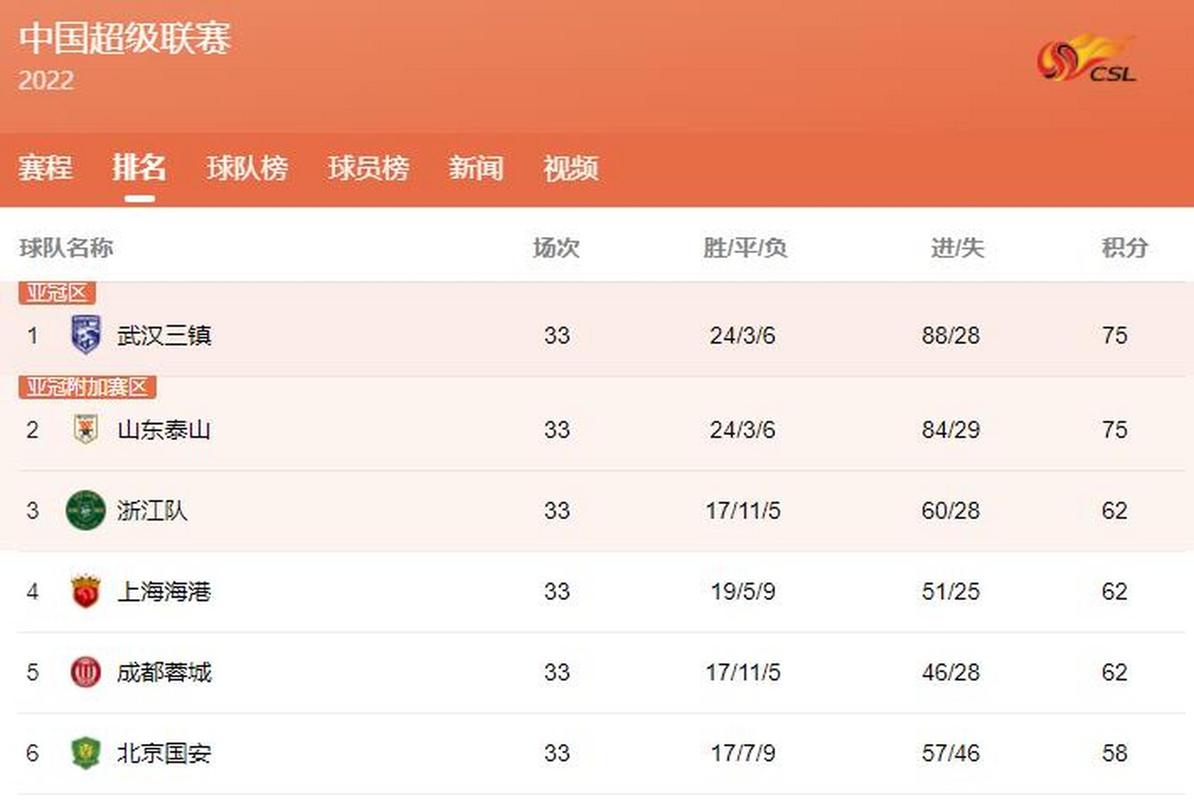Click 58 points for 北京国安
This screenshot has width=1194, height=800.
pos(1114,753)
